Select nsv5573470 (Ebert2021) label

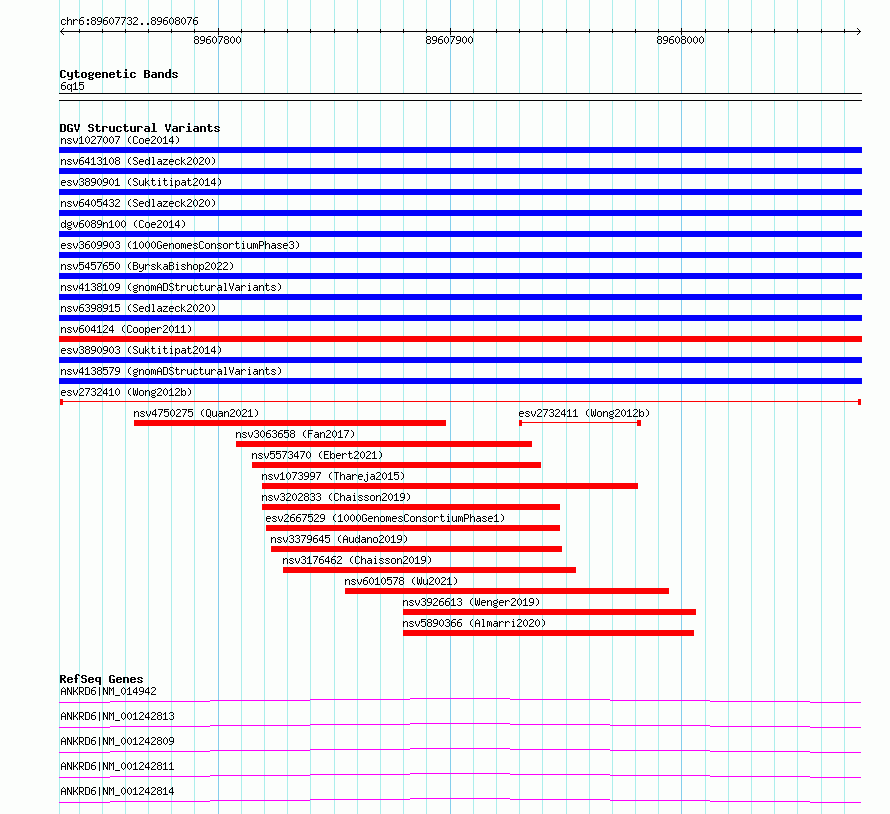point(317,455)
